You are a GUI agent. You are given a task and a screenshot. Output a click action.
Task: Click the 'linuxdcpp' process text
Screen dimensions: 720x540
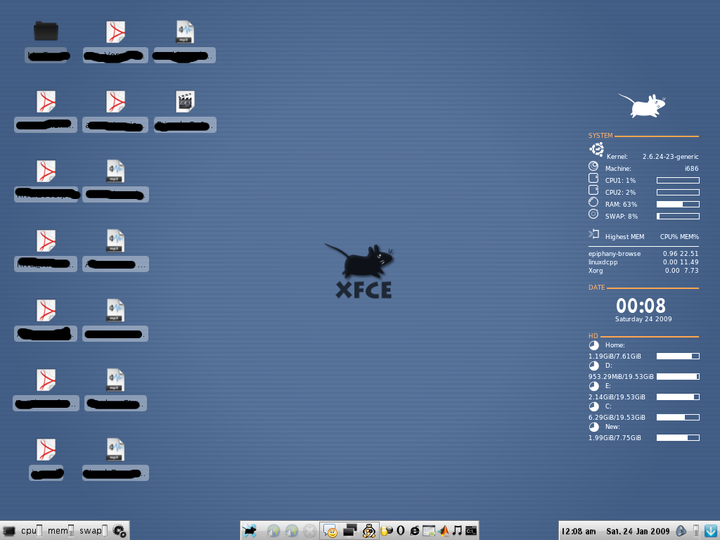603,262
